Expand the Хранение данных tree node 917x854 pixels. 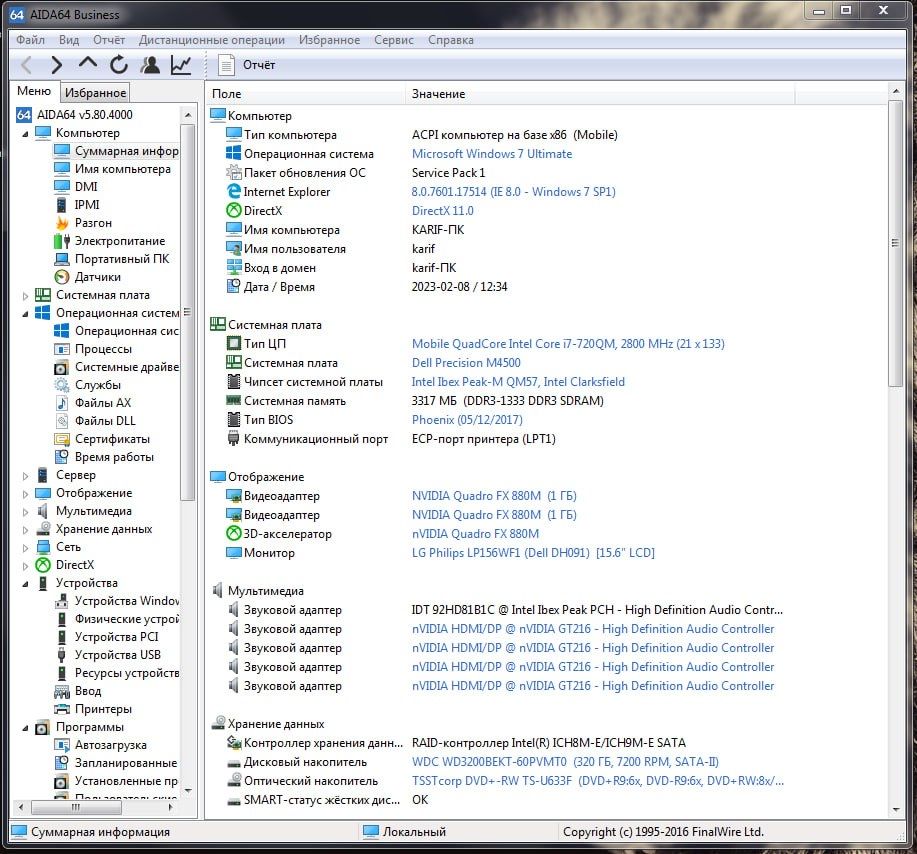pos(25,530)
